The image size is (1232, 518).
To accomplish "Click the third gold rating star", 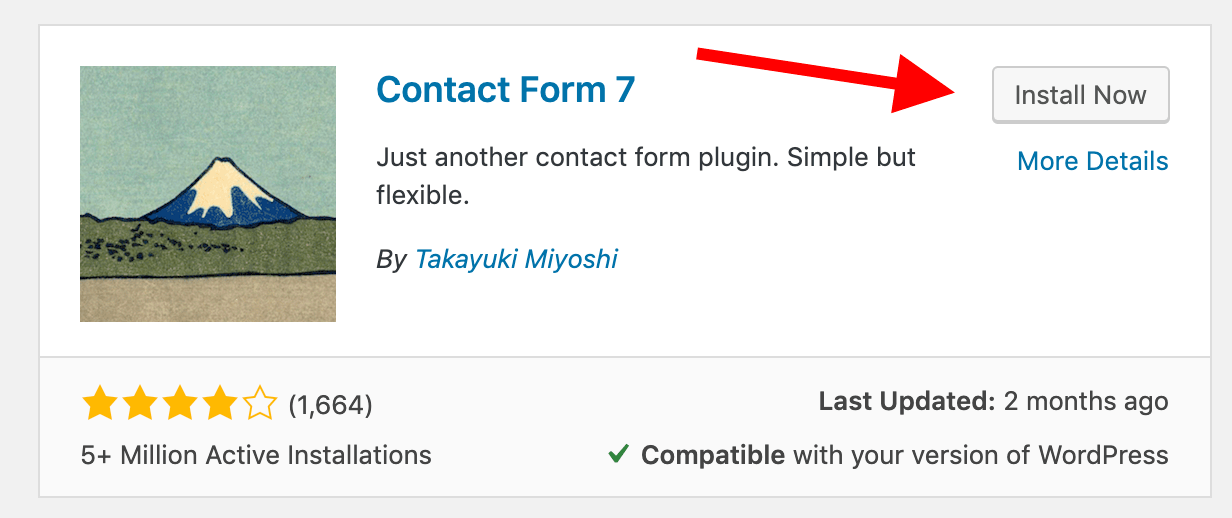I will tap(179, 404).
